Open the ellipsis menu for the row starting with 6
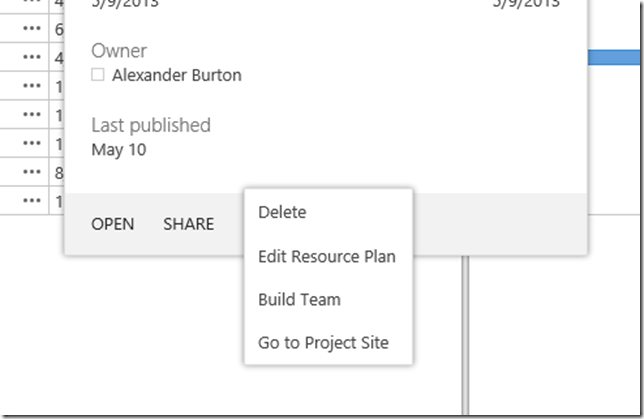 click(x=32, y=30)
